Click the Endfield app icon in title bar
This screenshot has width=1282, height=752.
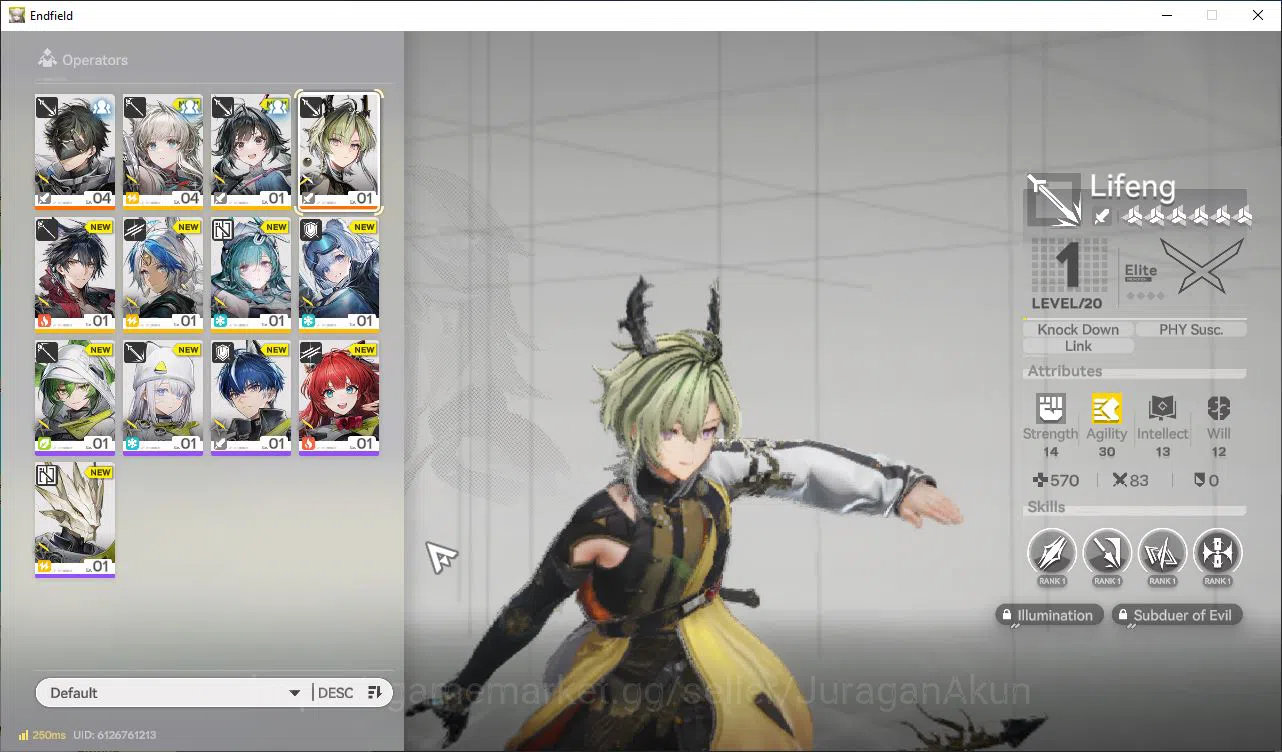(17, 15)
